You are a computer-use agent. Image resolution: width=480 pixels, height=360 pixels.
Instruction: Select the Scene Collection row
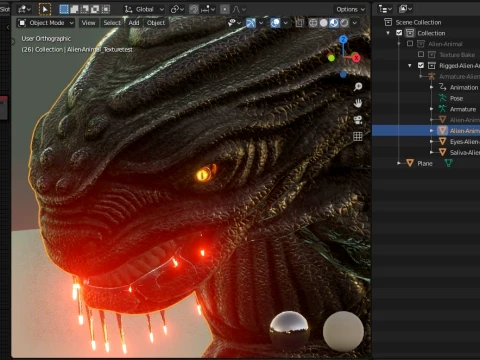click(x=426, y=22)
